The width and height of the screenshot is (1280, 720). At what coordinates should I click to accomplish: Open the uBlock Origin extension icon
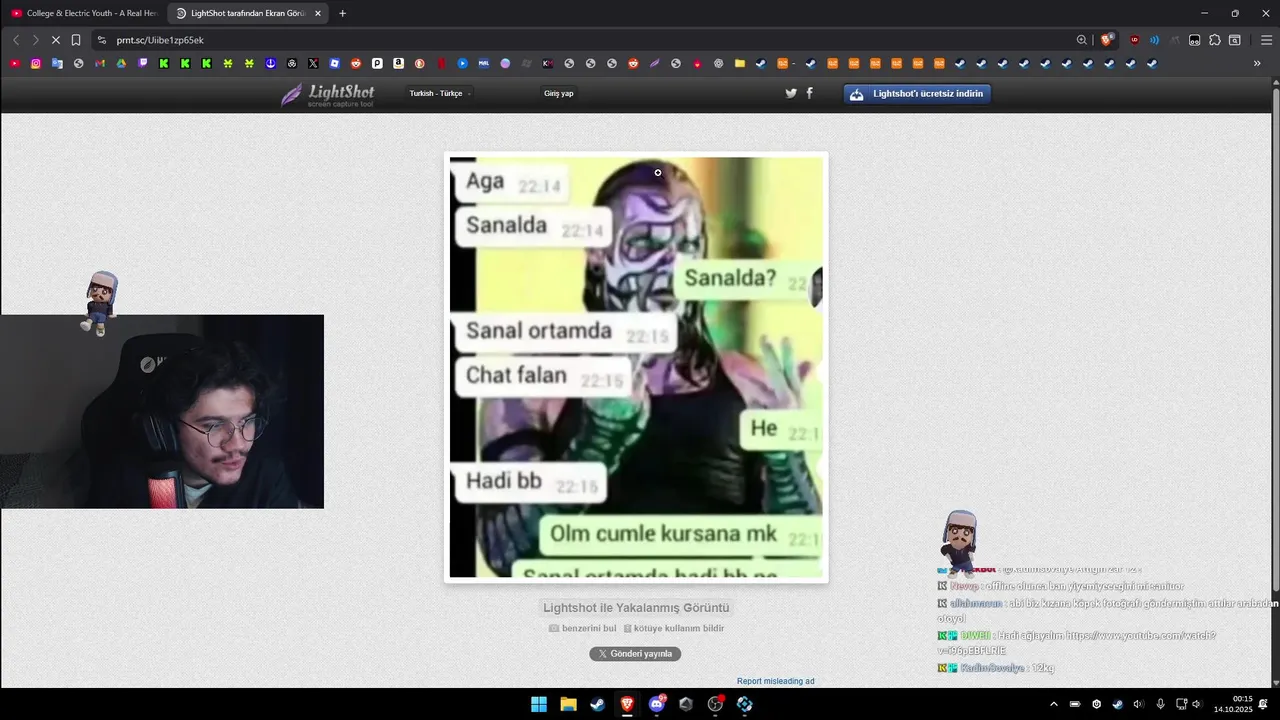(x=1134, y=40)
